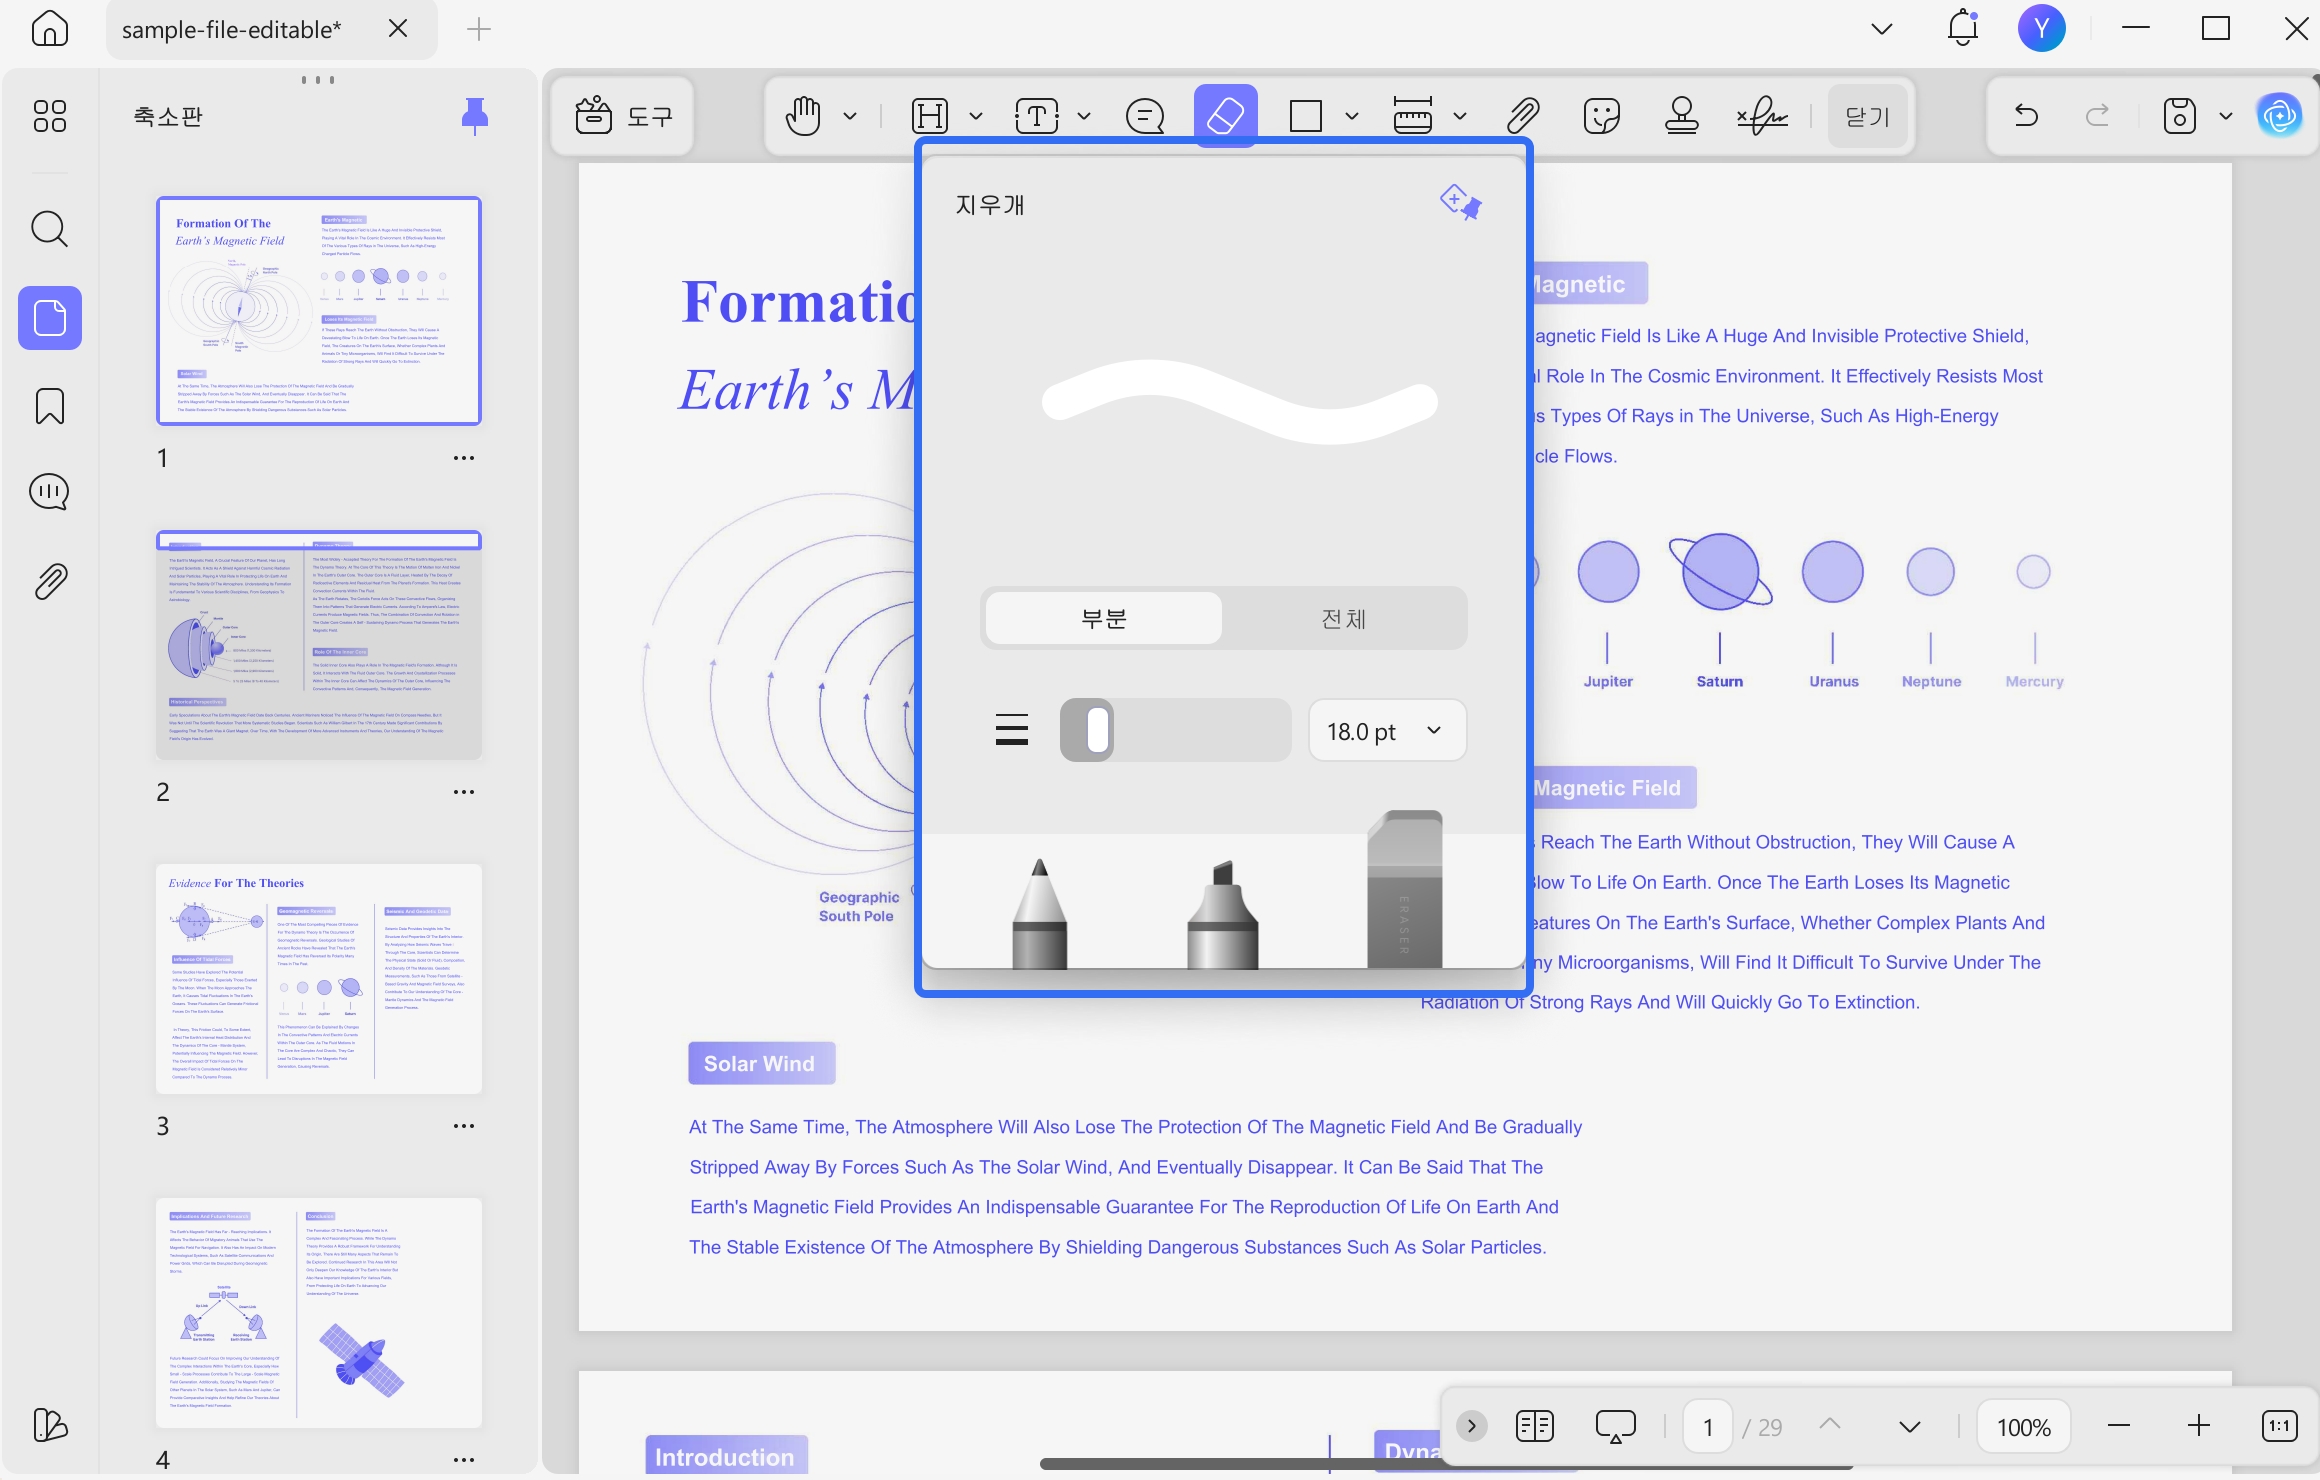
Task: Expand hand tool options arrow
Action: pos(850,116)
